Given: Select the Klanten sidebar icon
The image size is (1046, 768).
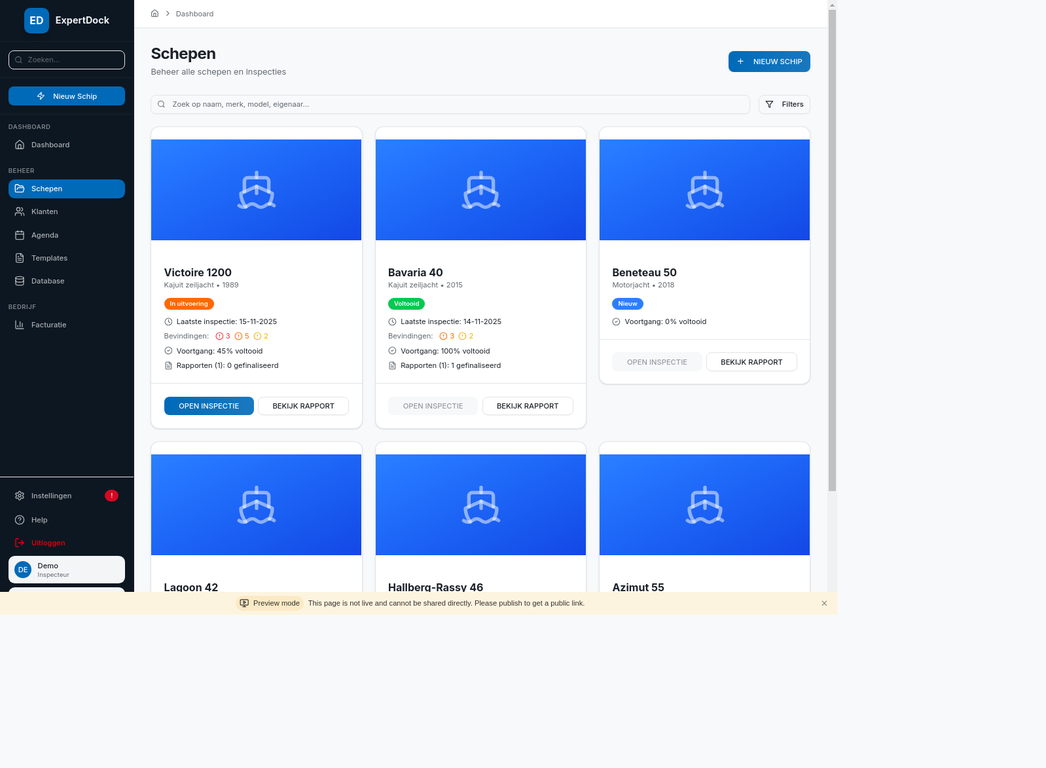Looking at the screenshot, I should point(20,211).
